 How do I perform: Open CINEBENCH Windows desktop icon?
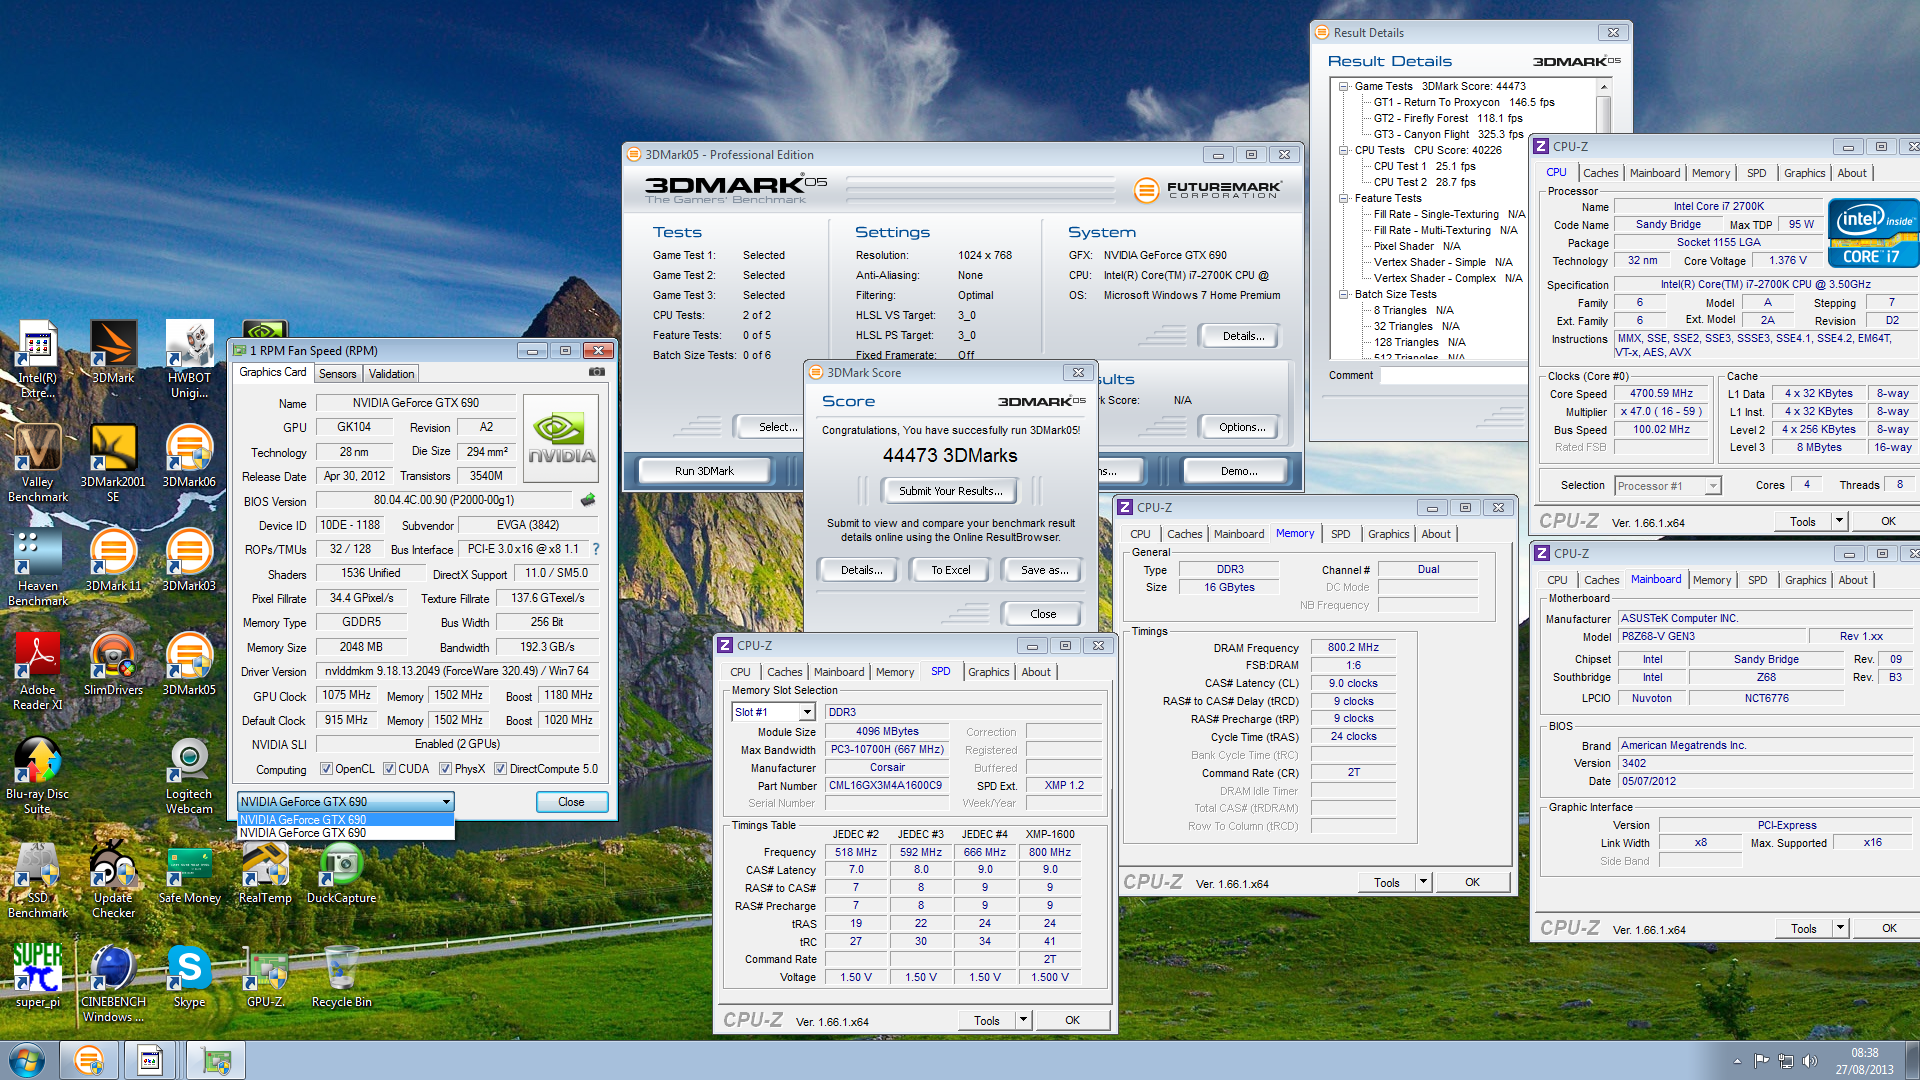coord(113,984)
